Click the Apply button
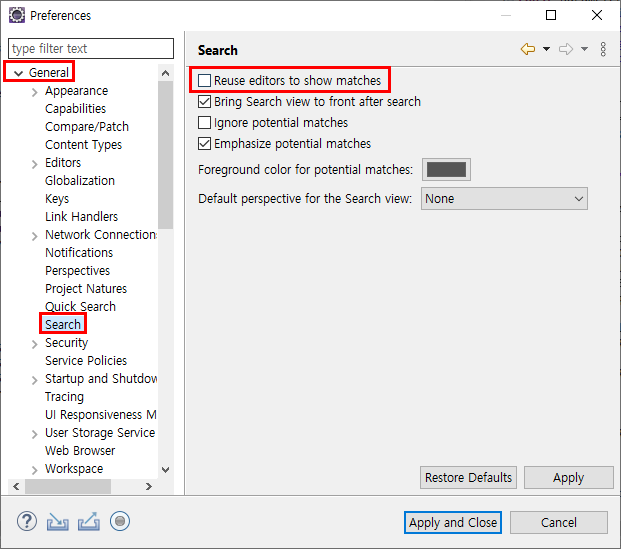Viewport: 621px width, 549px height. (x=569, y=477)
